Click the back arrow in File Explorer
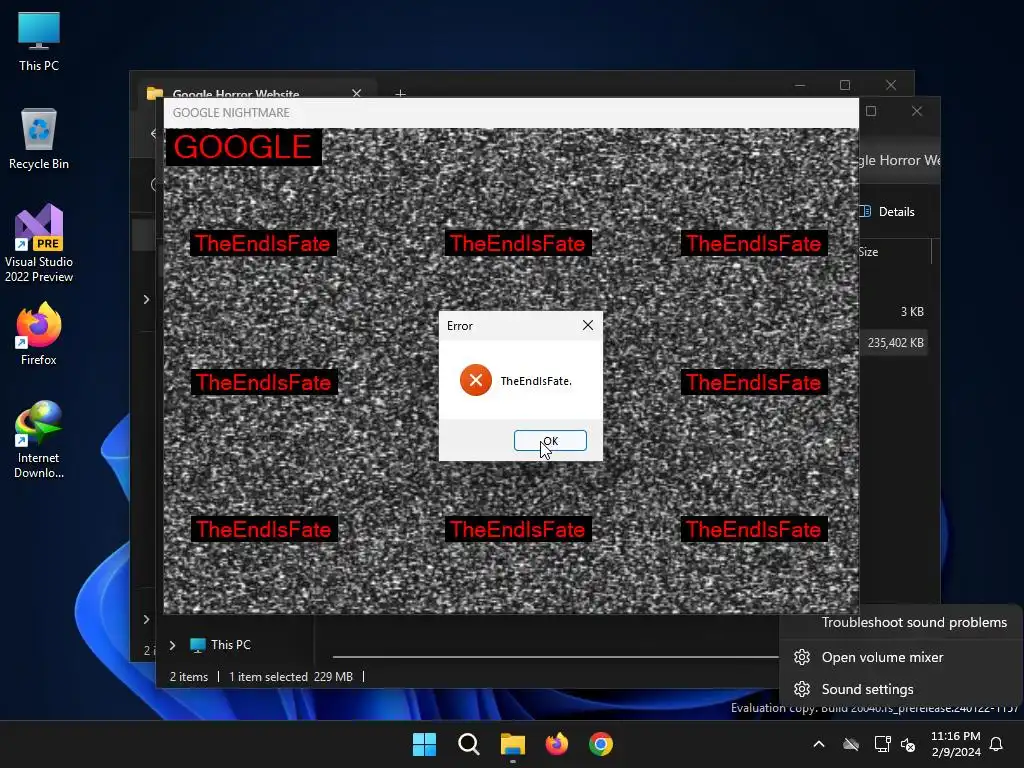Screen dimensions: 1024x768 click(x=154, y=133)
